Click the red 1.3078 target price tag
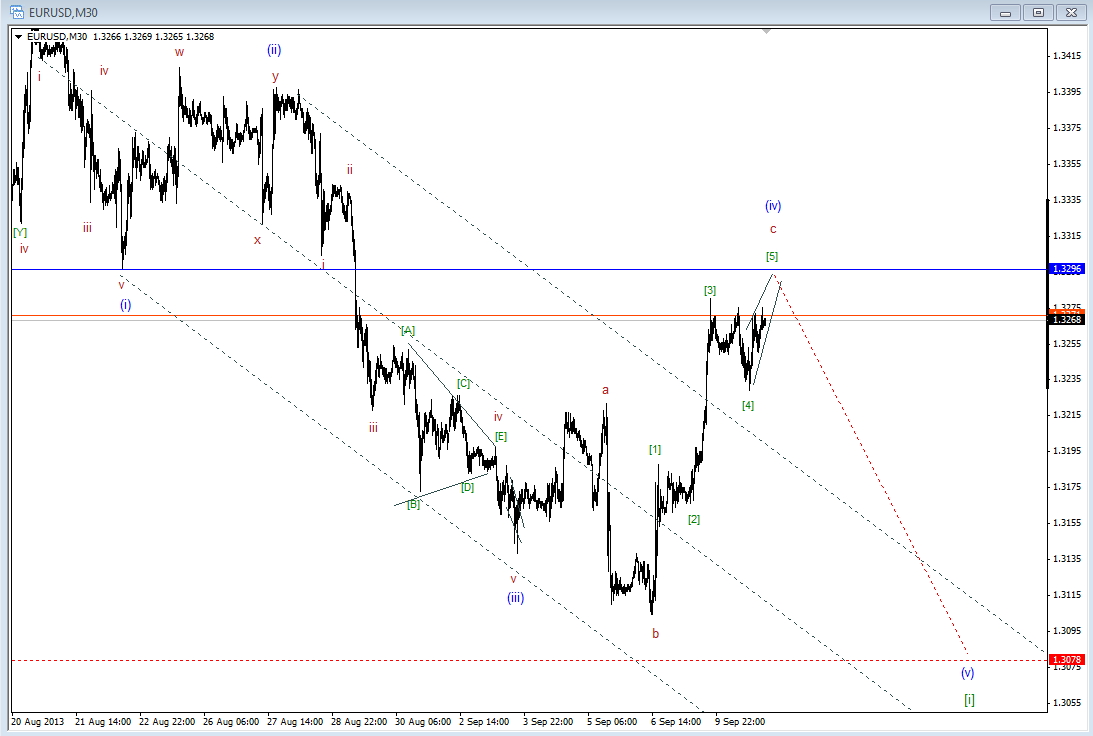 1067,659
